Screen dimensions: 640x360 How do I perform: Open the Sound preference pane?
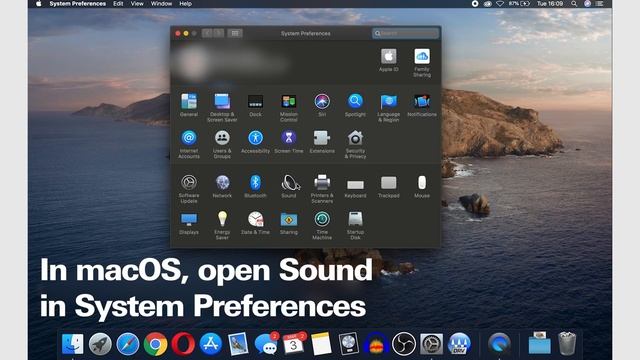pos(289,186)
